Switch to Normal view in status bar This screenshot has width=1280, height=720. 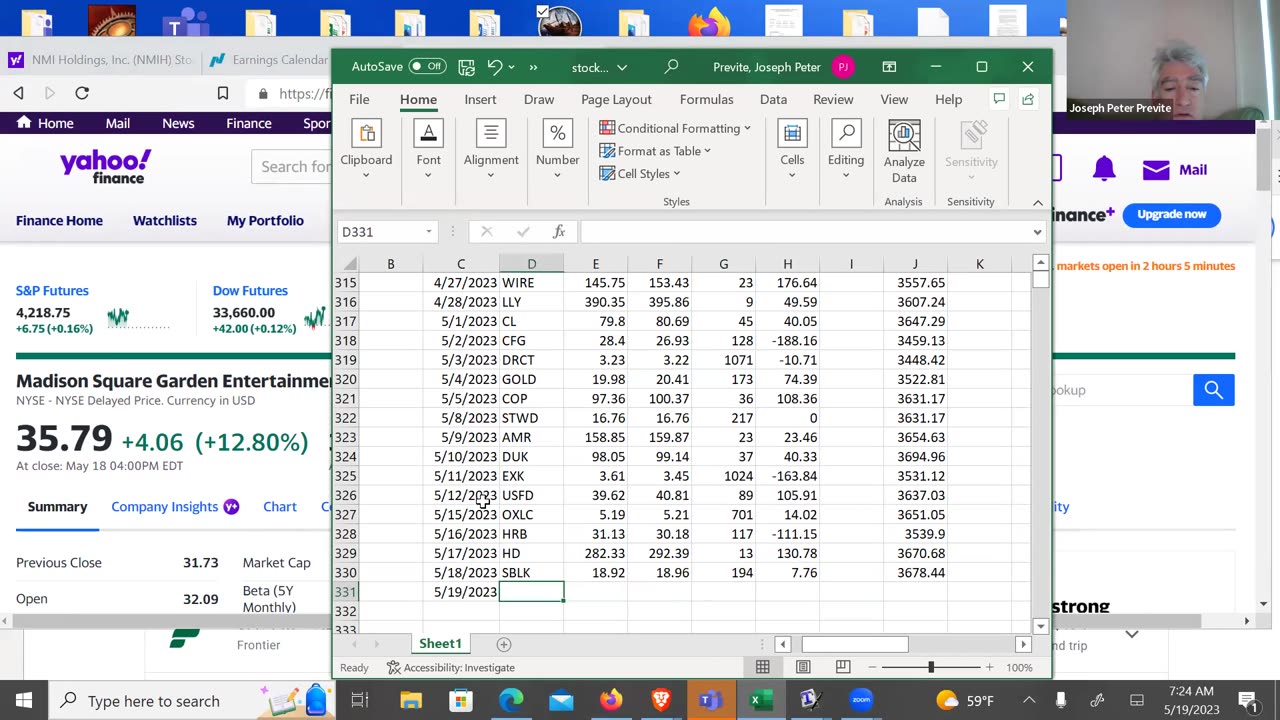coord(763,668)
